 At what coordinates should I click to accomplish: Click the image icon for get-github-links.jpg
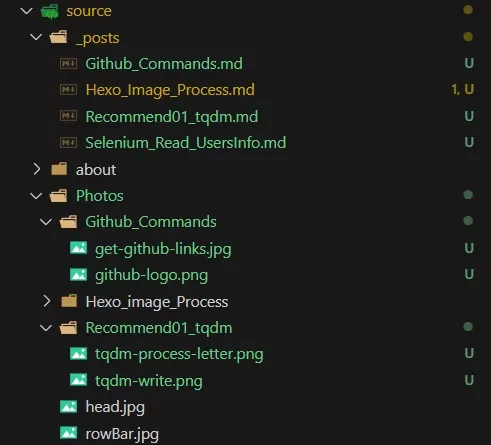78,248
